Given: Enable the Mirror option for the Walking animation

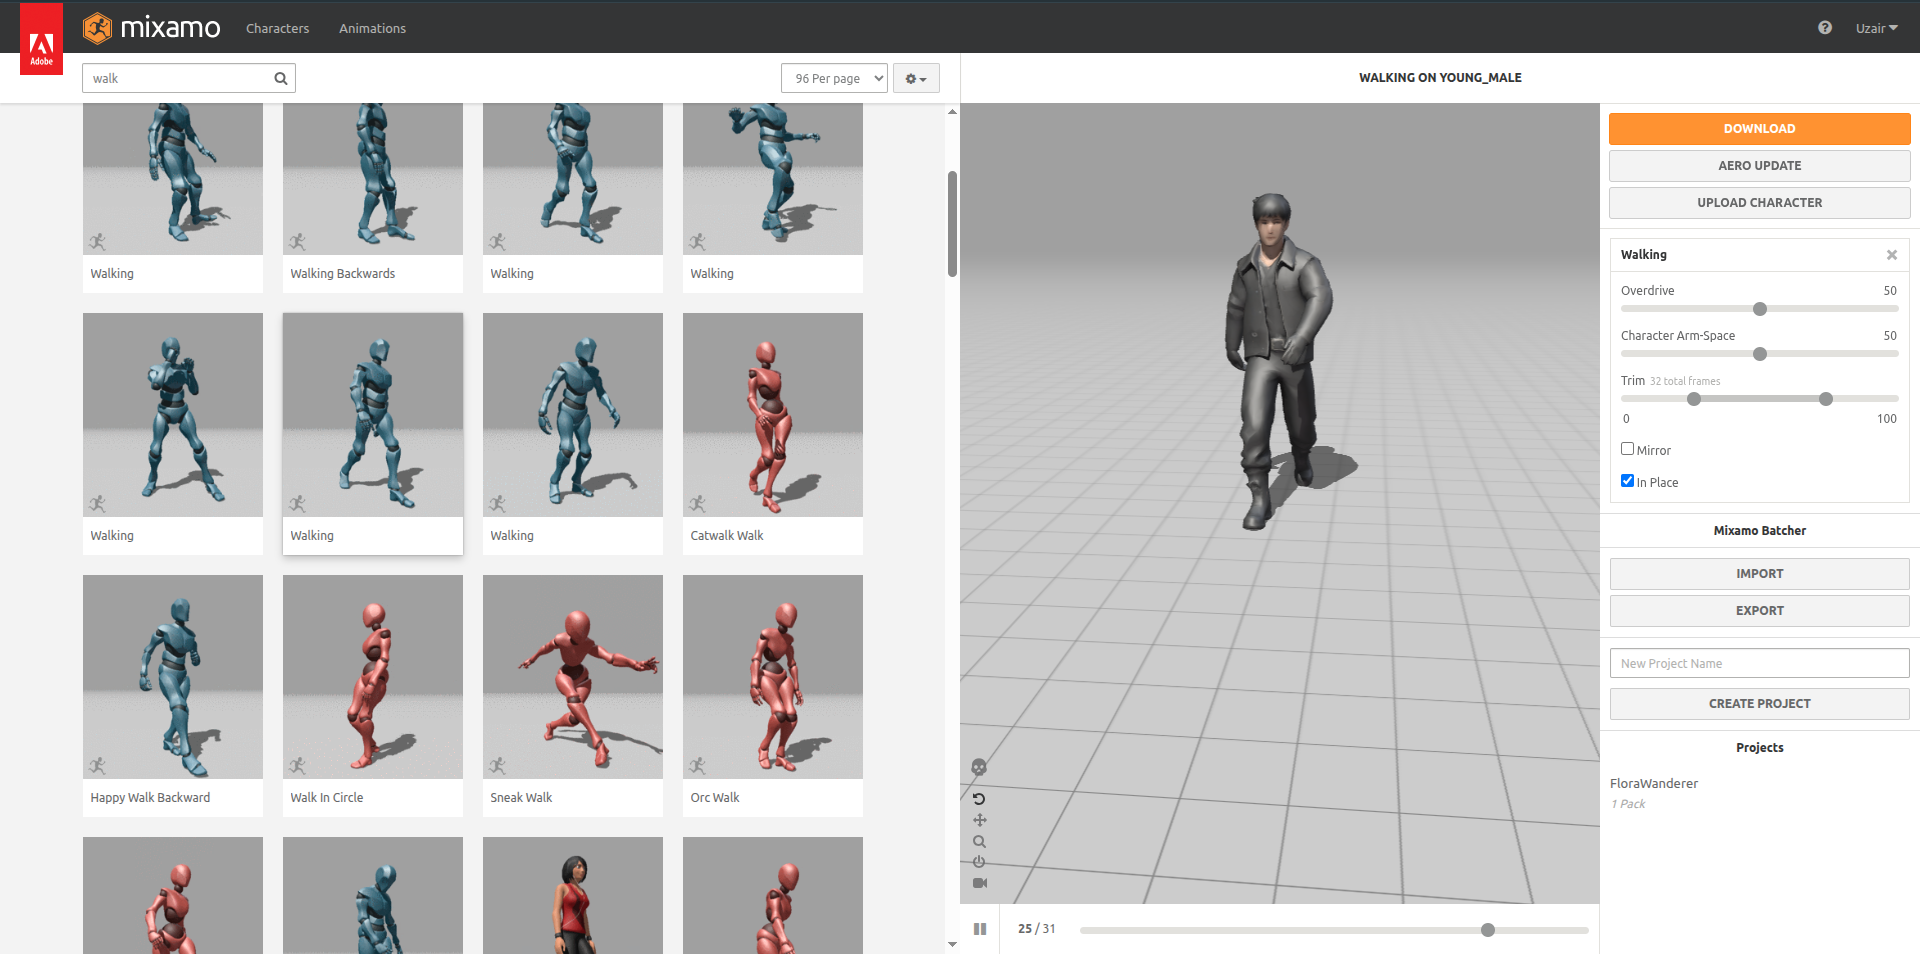Looking at the screenshot, I should [x=1626, y=448].
